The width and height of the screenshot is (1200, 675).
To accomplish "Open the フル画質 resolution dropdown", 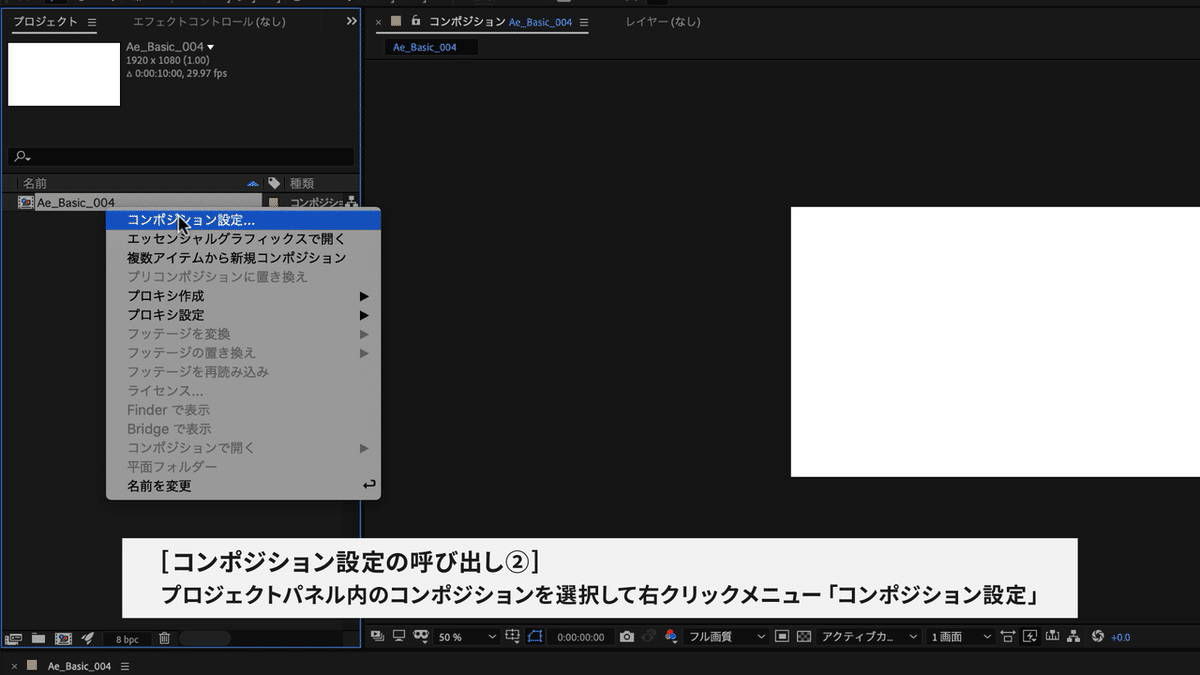I will (726, 637).
